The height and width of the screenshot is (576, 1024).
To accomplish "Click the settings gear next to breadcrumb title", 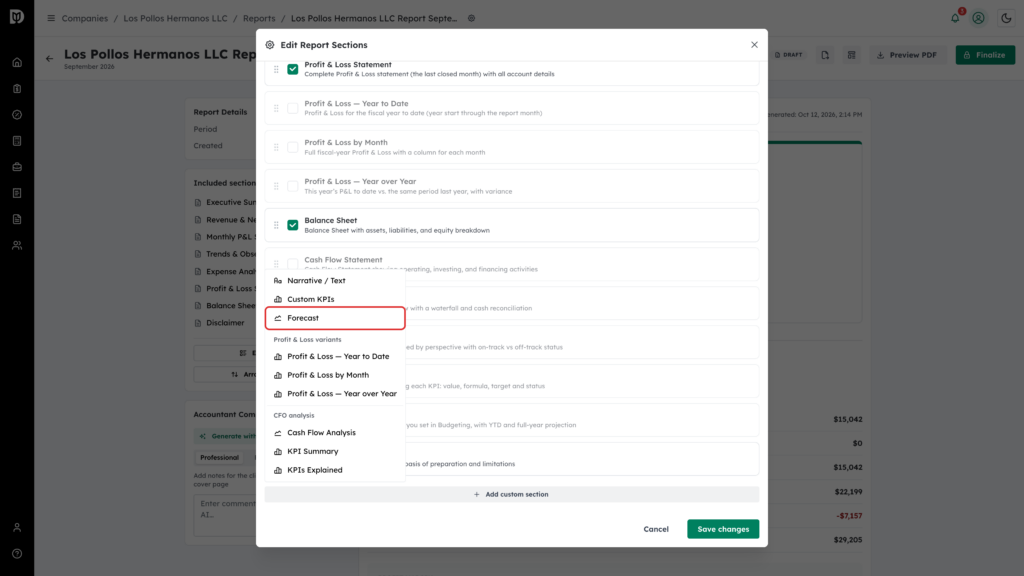I will tap(472, 18).
